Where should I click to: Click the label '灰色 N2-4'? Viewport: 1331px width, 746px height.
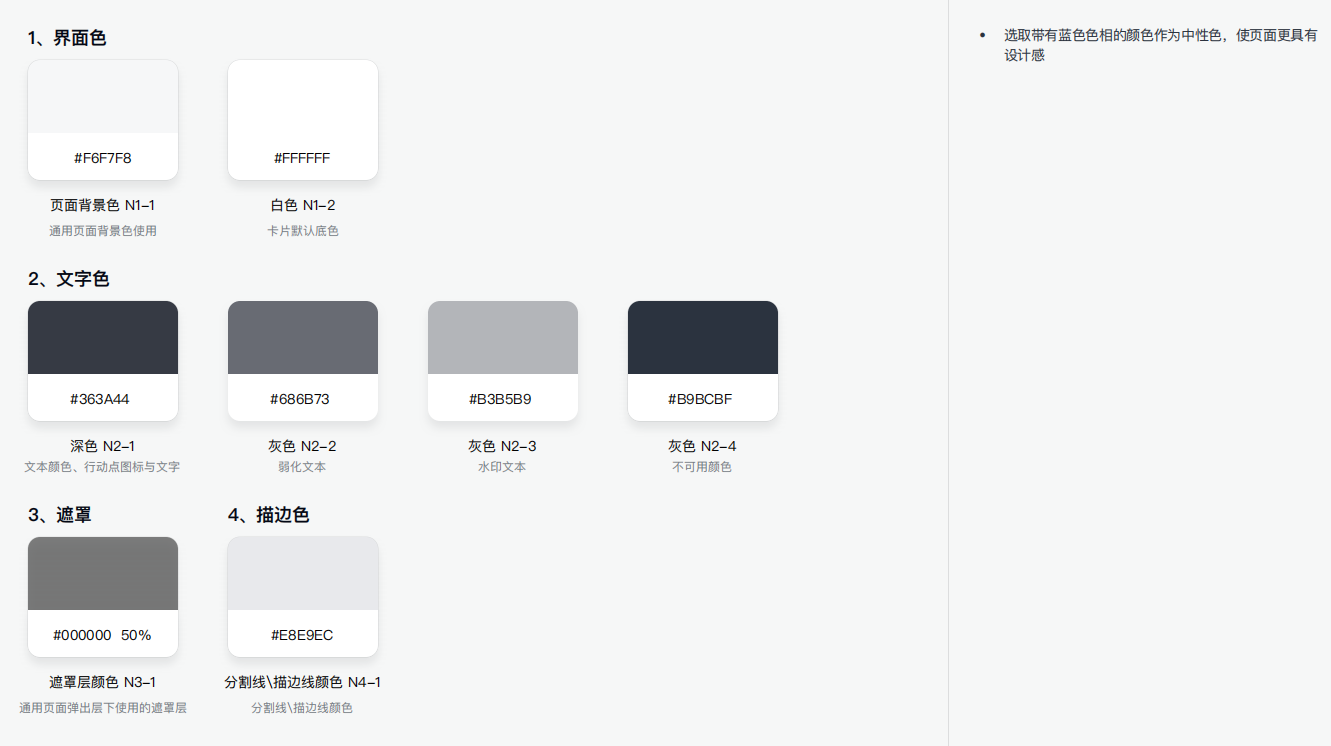coord(703,446)
